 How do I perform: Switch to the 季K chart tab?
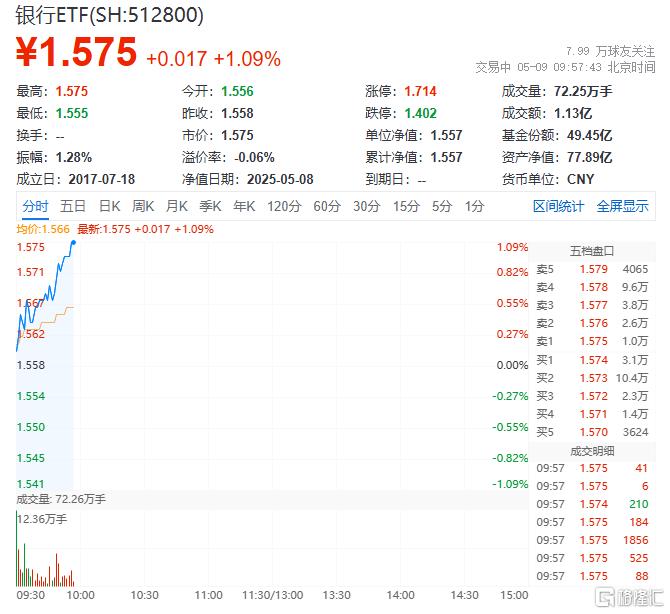click(210, 206)
